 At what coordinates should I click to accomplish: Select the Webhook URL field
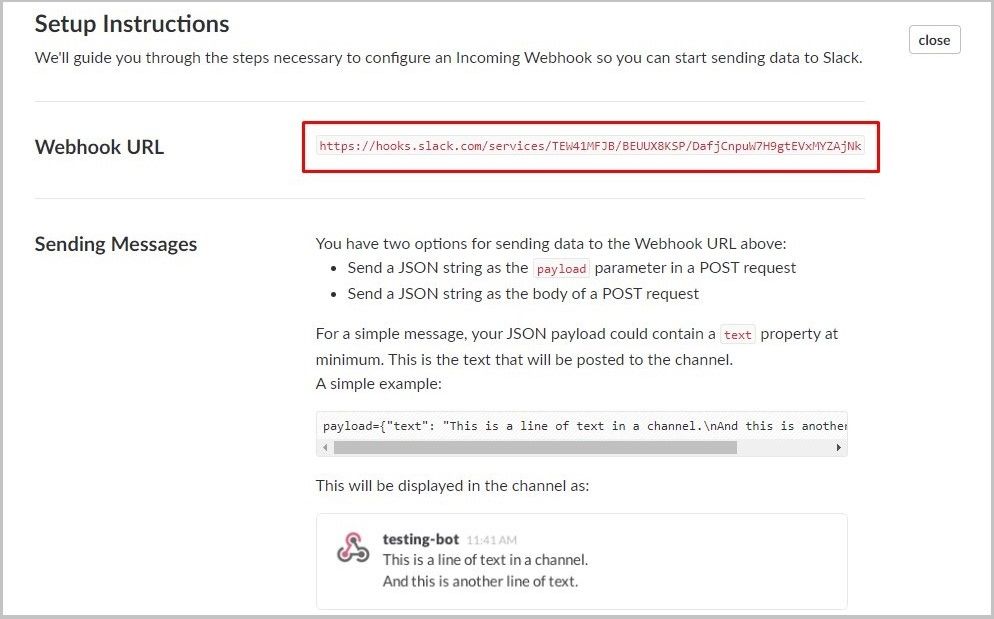[x=590, y=147]
